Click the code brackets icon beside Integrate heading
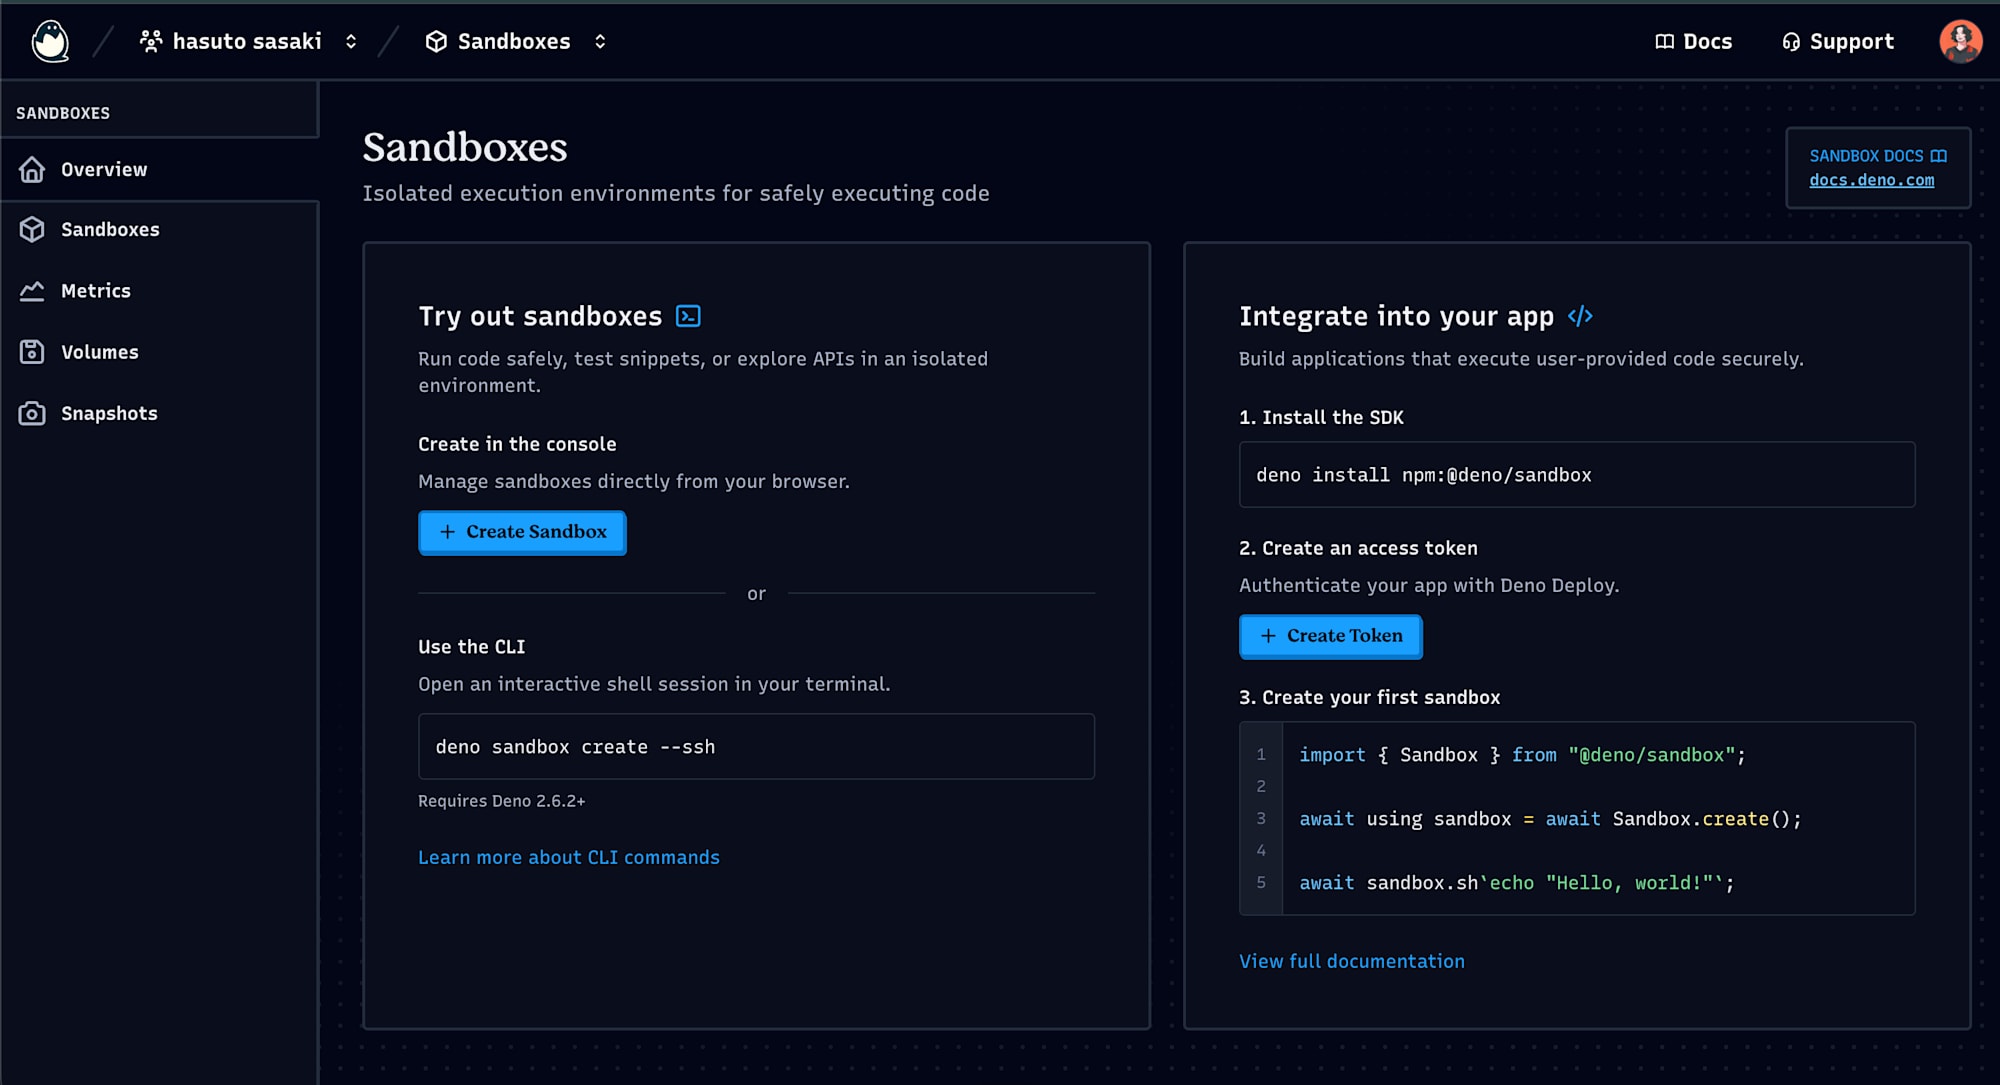2000x1085 pixels. [x=1580, y=316]
